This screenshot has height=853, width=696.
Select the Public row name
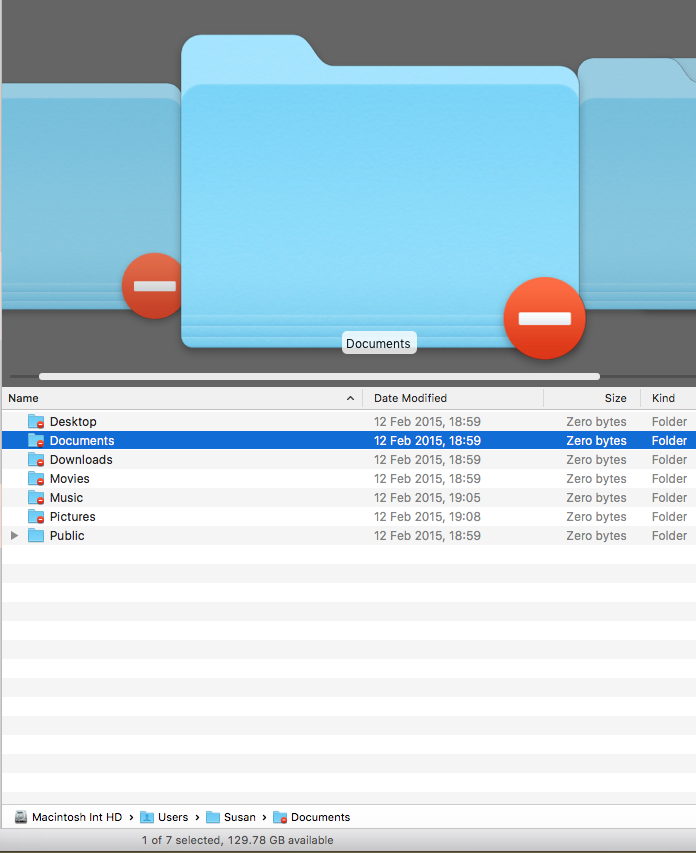(x=67, y=535)
